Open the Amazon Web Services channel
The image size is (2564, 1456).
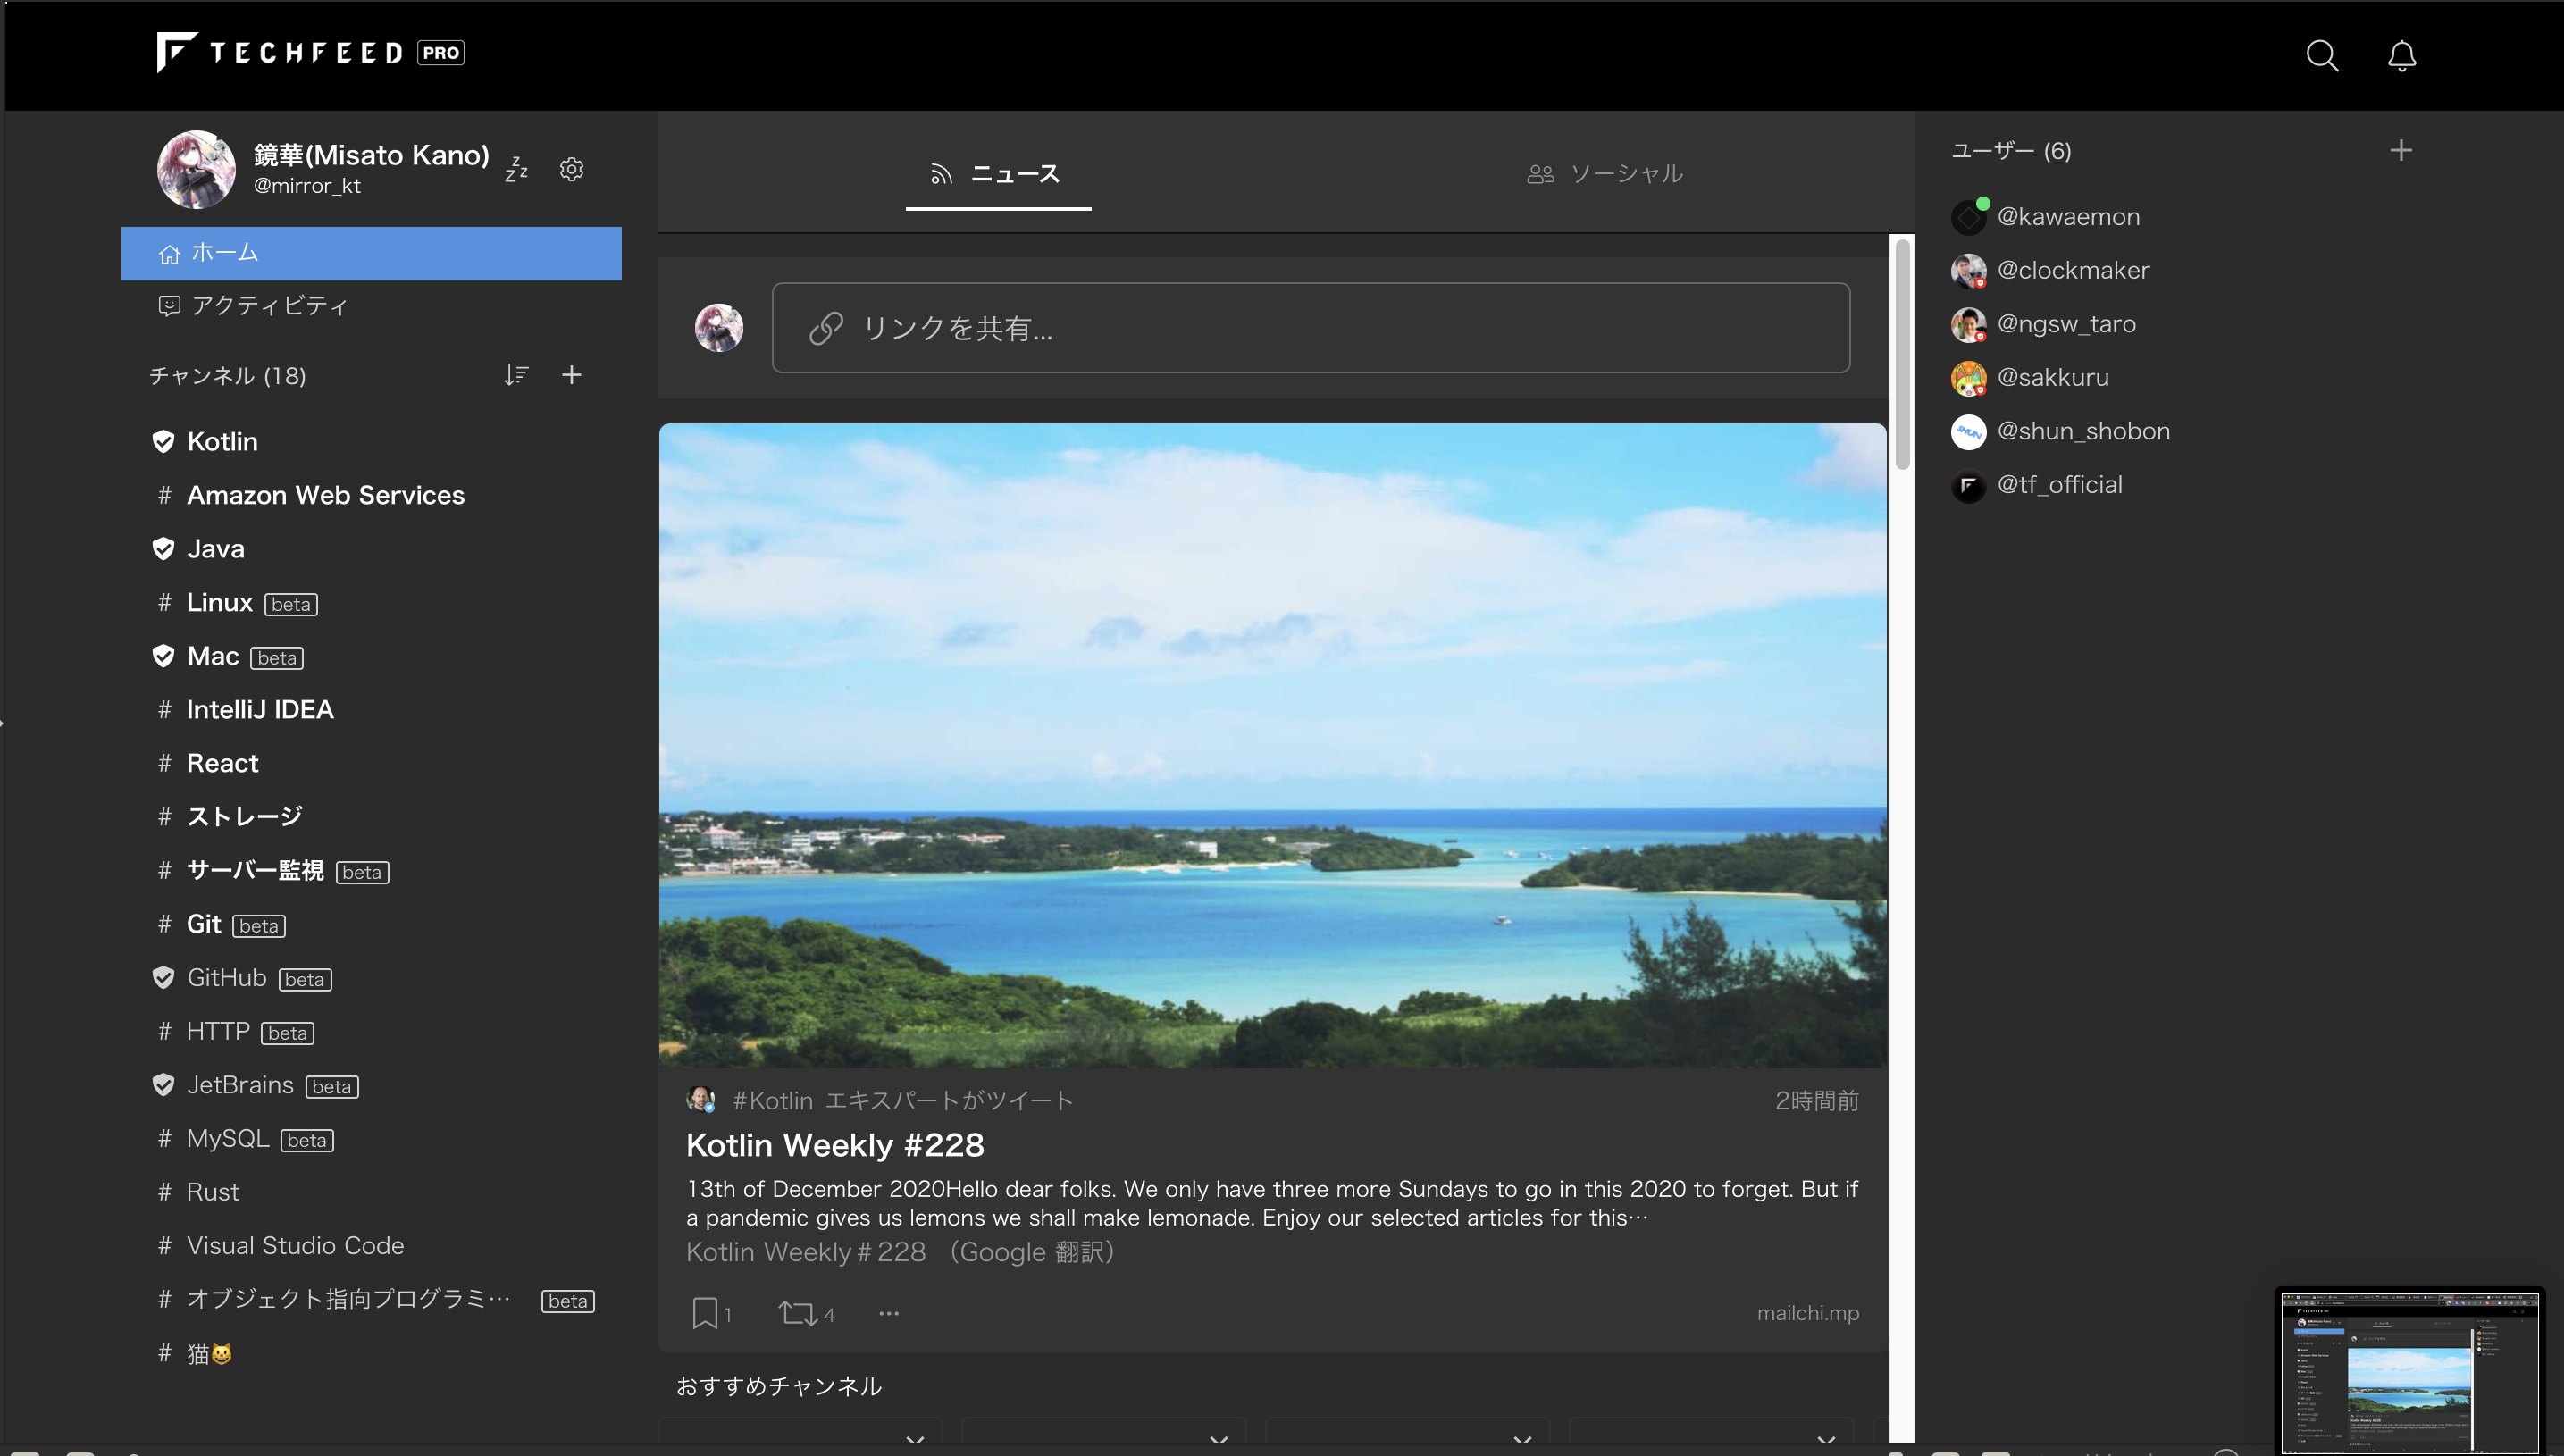point(325,495)
